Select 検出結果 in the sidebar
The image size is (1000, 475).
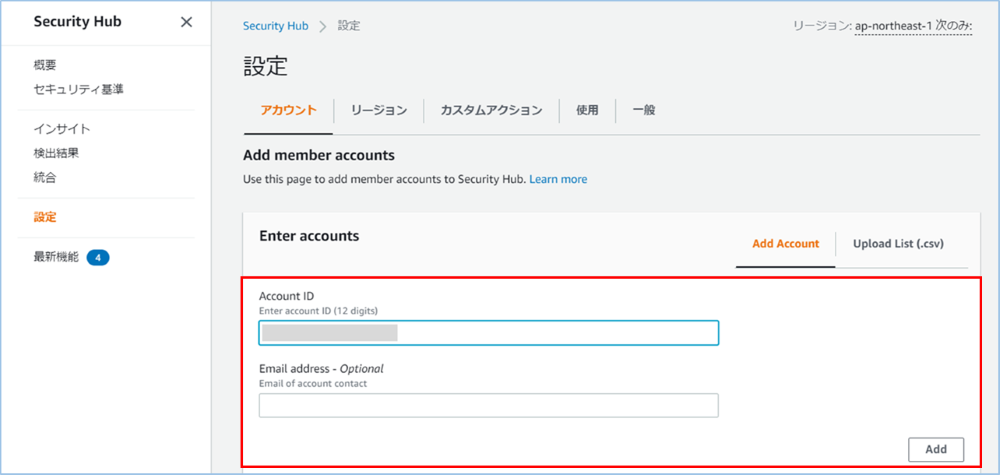click(x=56, y=153)
